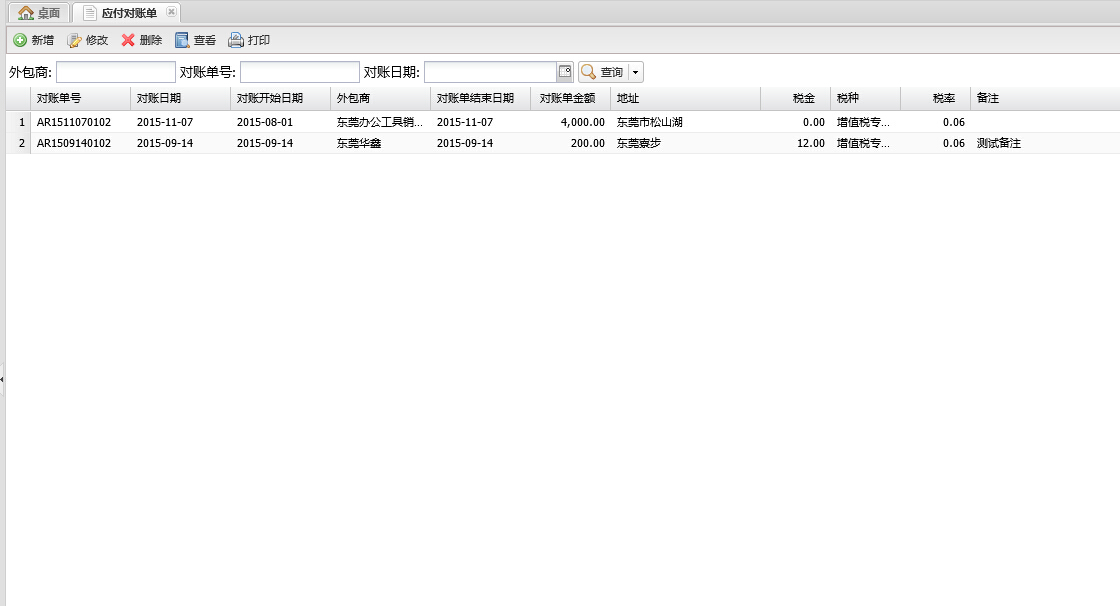Expand the 查询 button dropdown arrow
Image resolution: width=1120 pixels, height=606 pixels.
[x=636, y=72]
